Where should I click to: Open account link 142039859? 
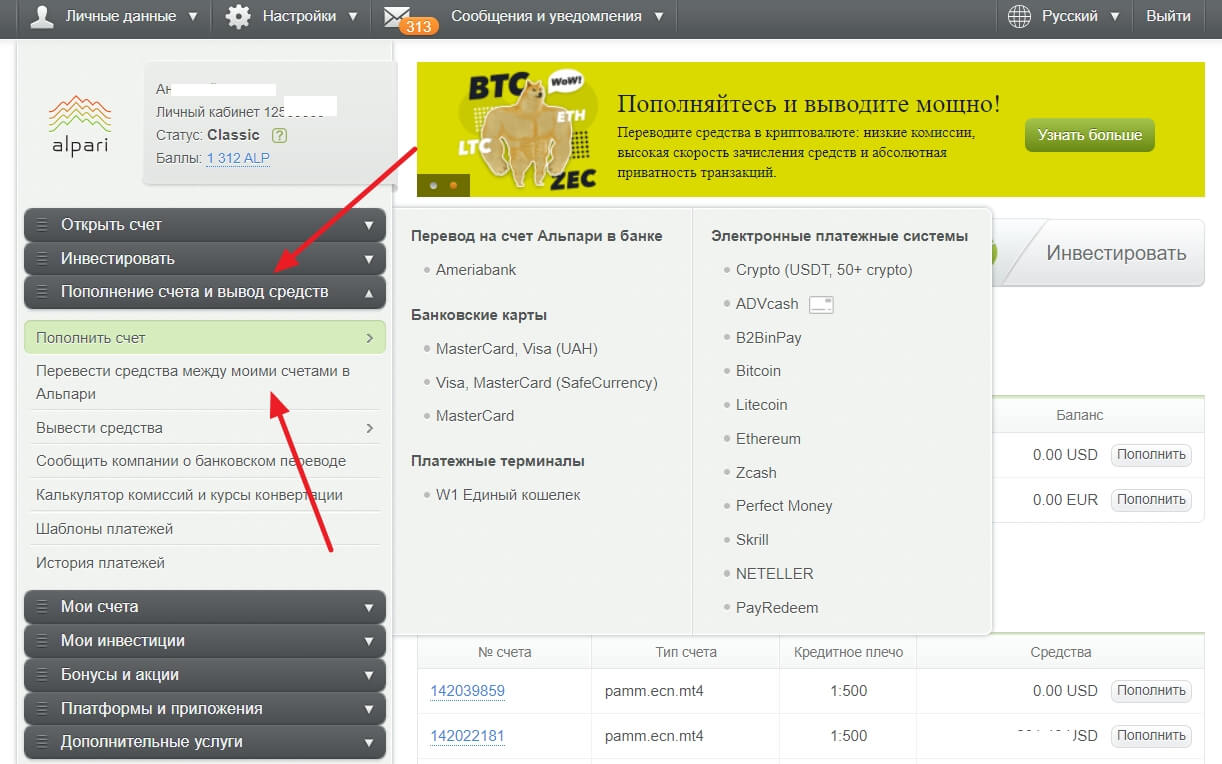pyautogui.click(x=467, y=691)
